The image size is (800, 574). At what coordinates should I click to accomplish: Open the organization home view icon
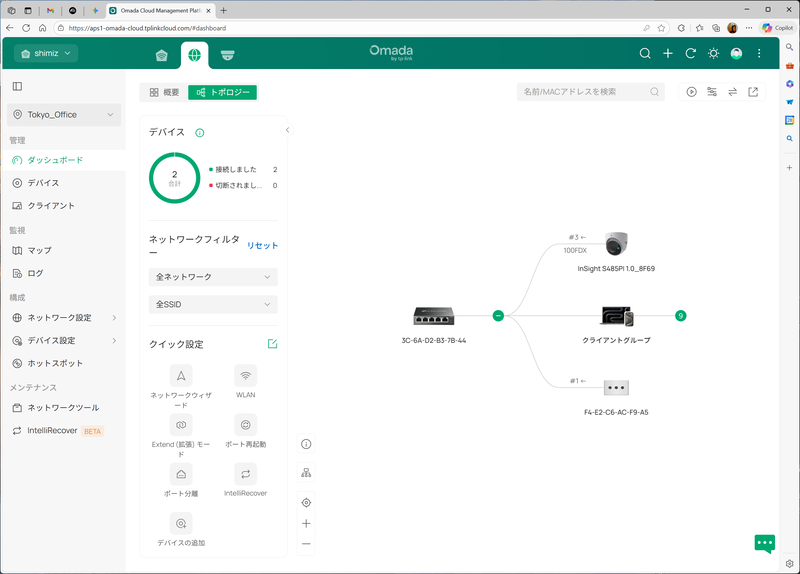pyautogui.click(x=162, y=55)
